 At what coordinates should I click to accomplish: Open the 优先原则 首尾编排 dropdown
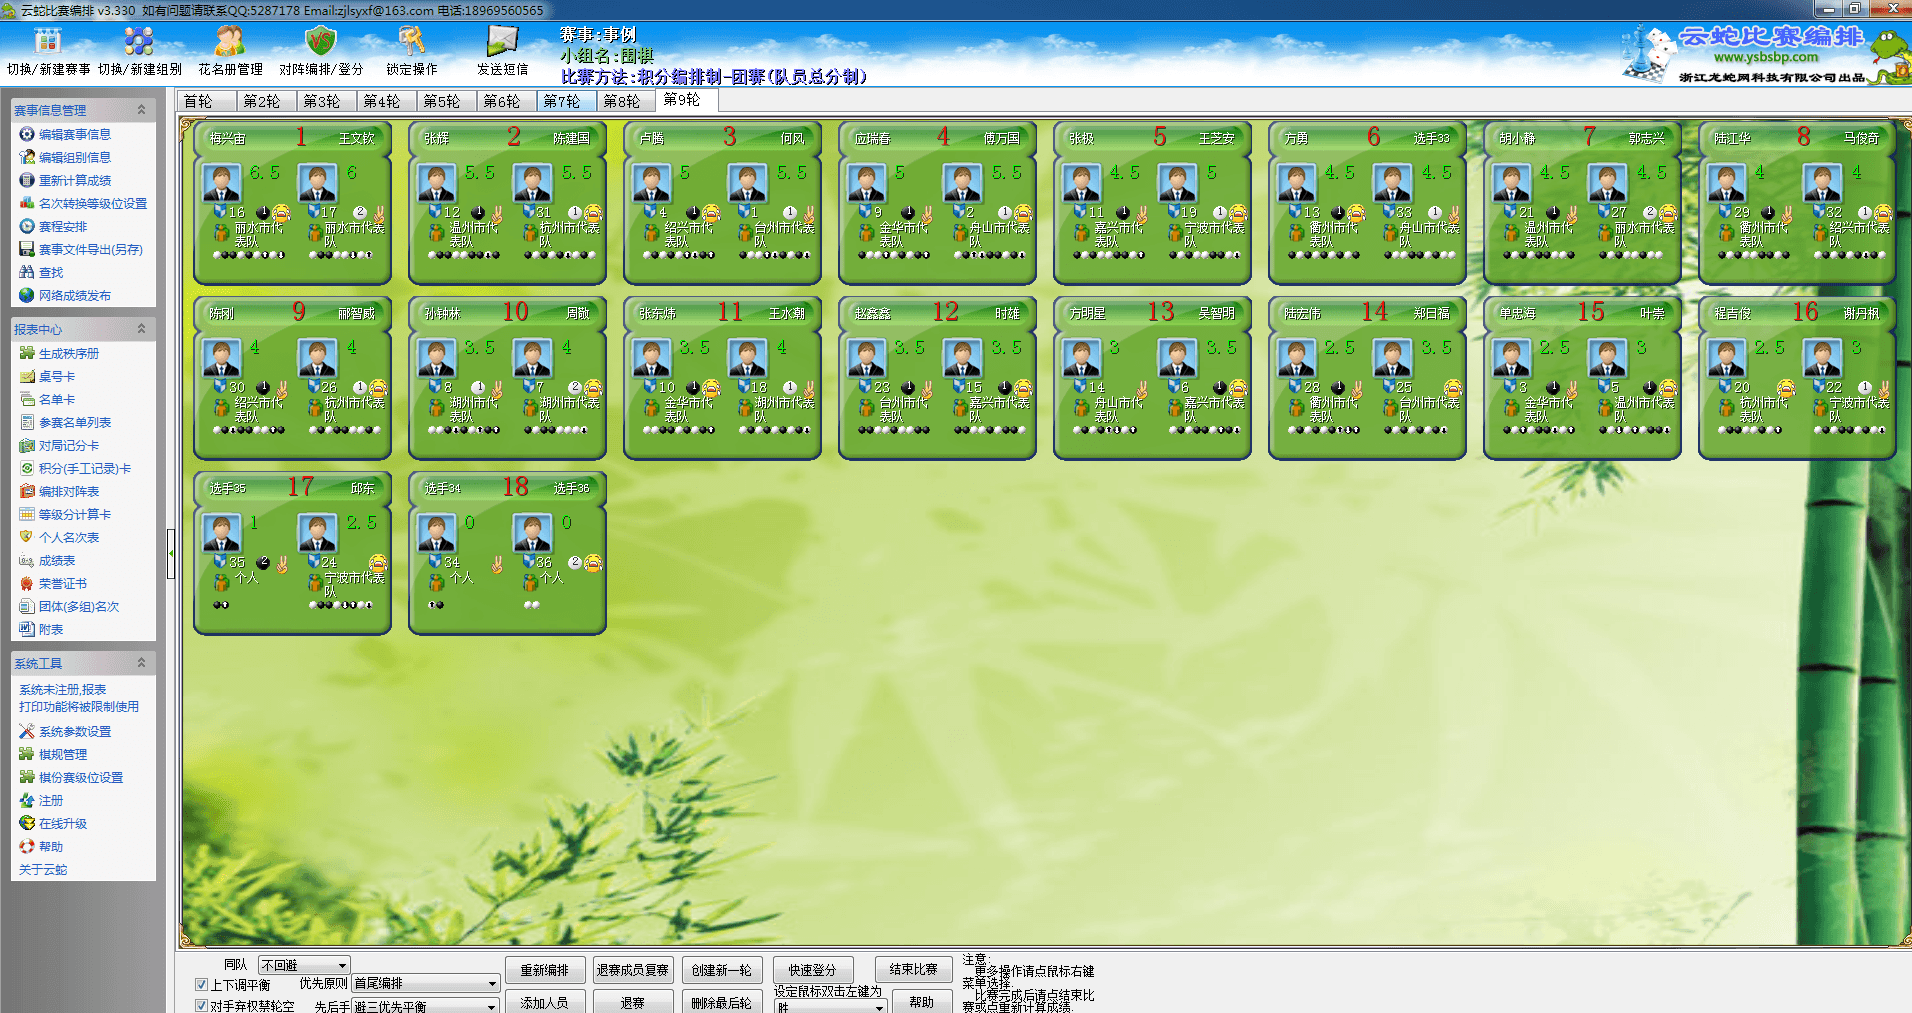point(426,984)
